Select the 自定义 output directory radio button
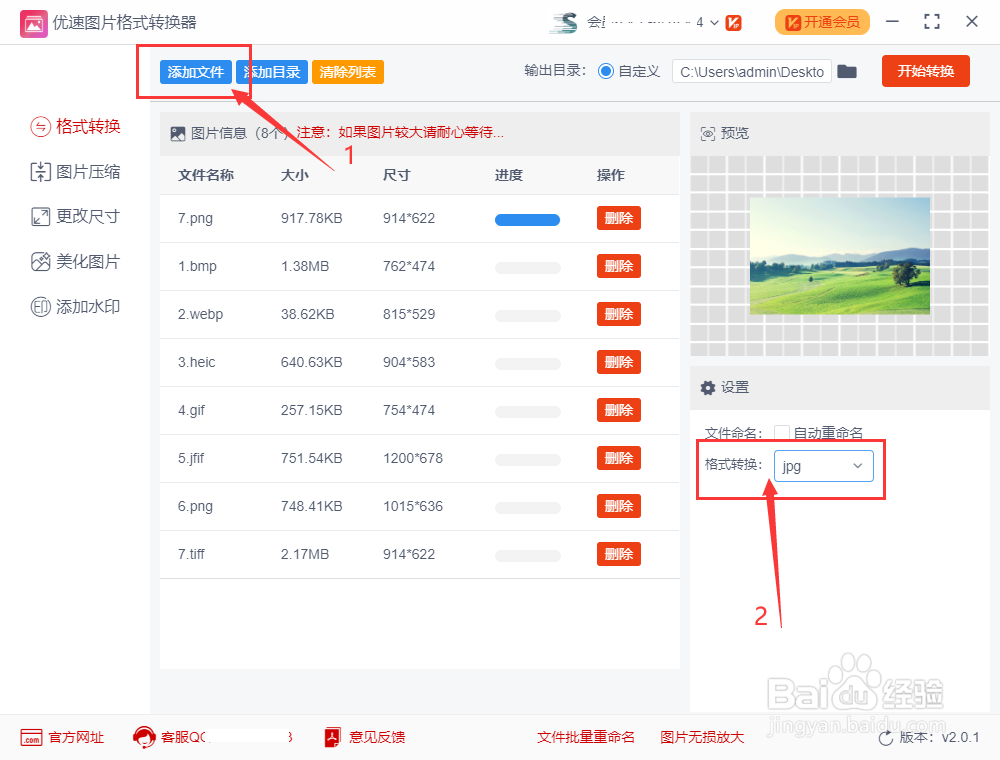 click(x=605, y=71)
